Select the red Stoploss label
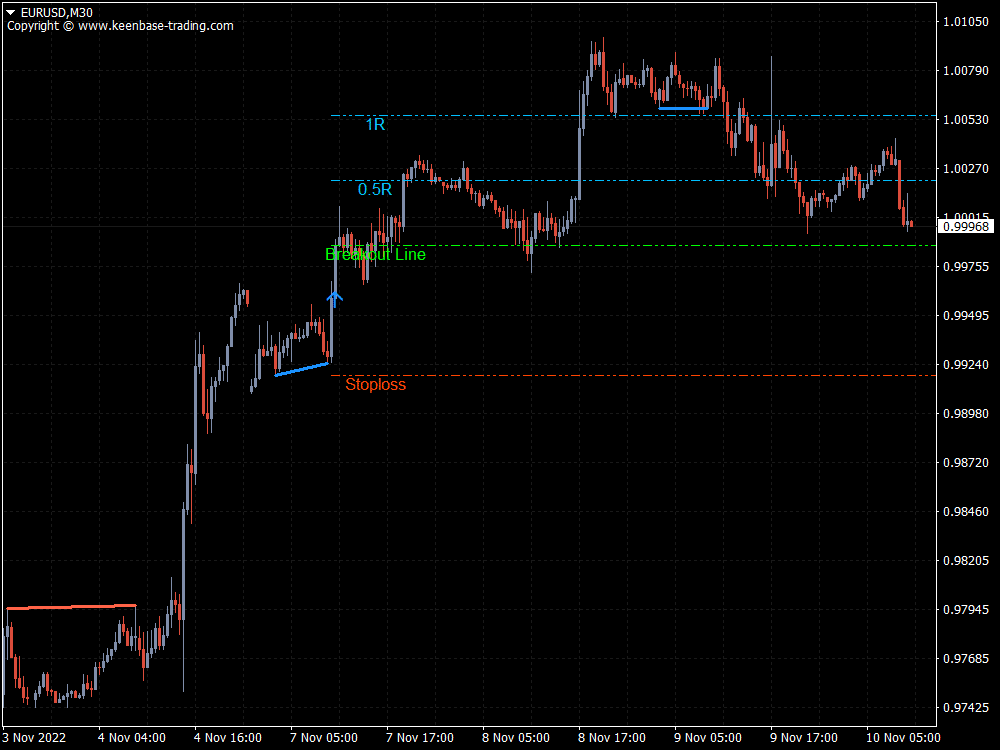The height and width of the screenshot is (750, 1000). click(375, 385)
